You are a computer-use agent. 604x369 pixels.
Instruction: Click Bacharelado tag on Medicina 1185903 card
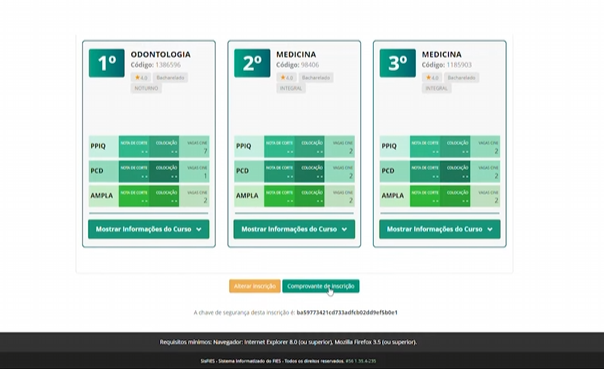[461, 77]
